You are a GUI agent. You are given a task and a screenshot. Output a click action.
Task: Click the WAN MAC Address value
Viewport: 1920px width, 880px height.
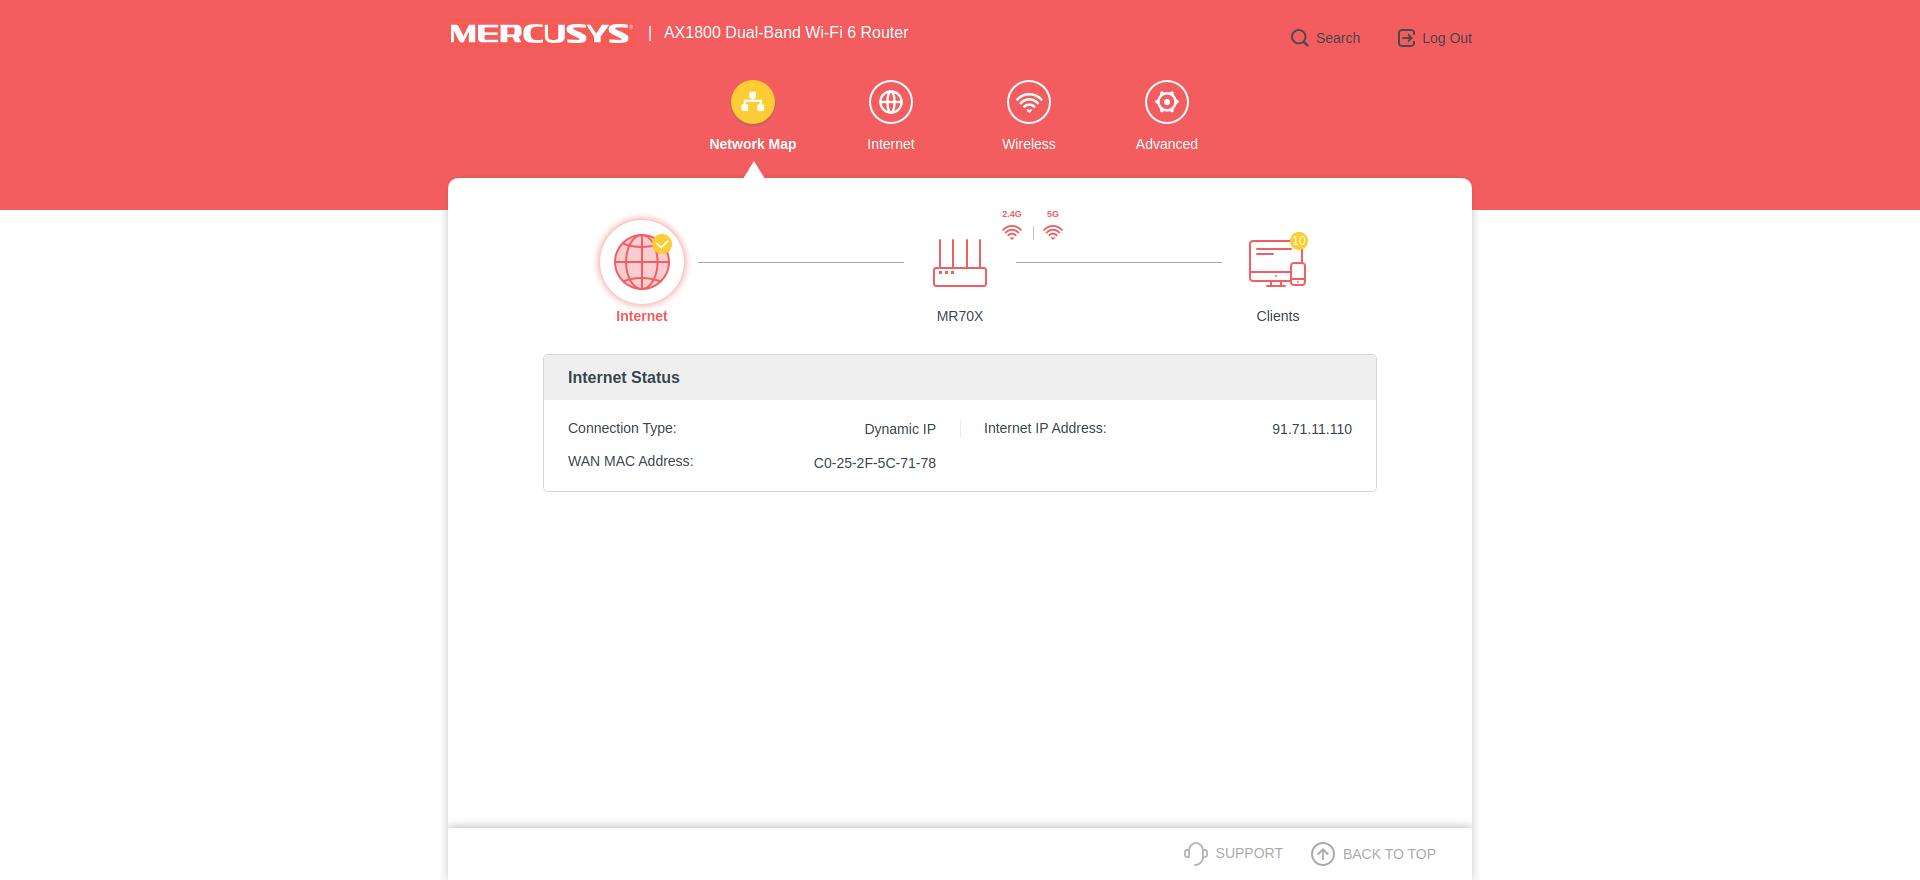(x=874, y=463)
